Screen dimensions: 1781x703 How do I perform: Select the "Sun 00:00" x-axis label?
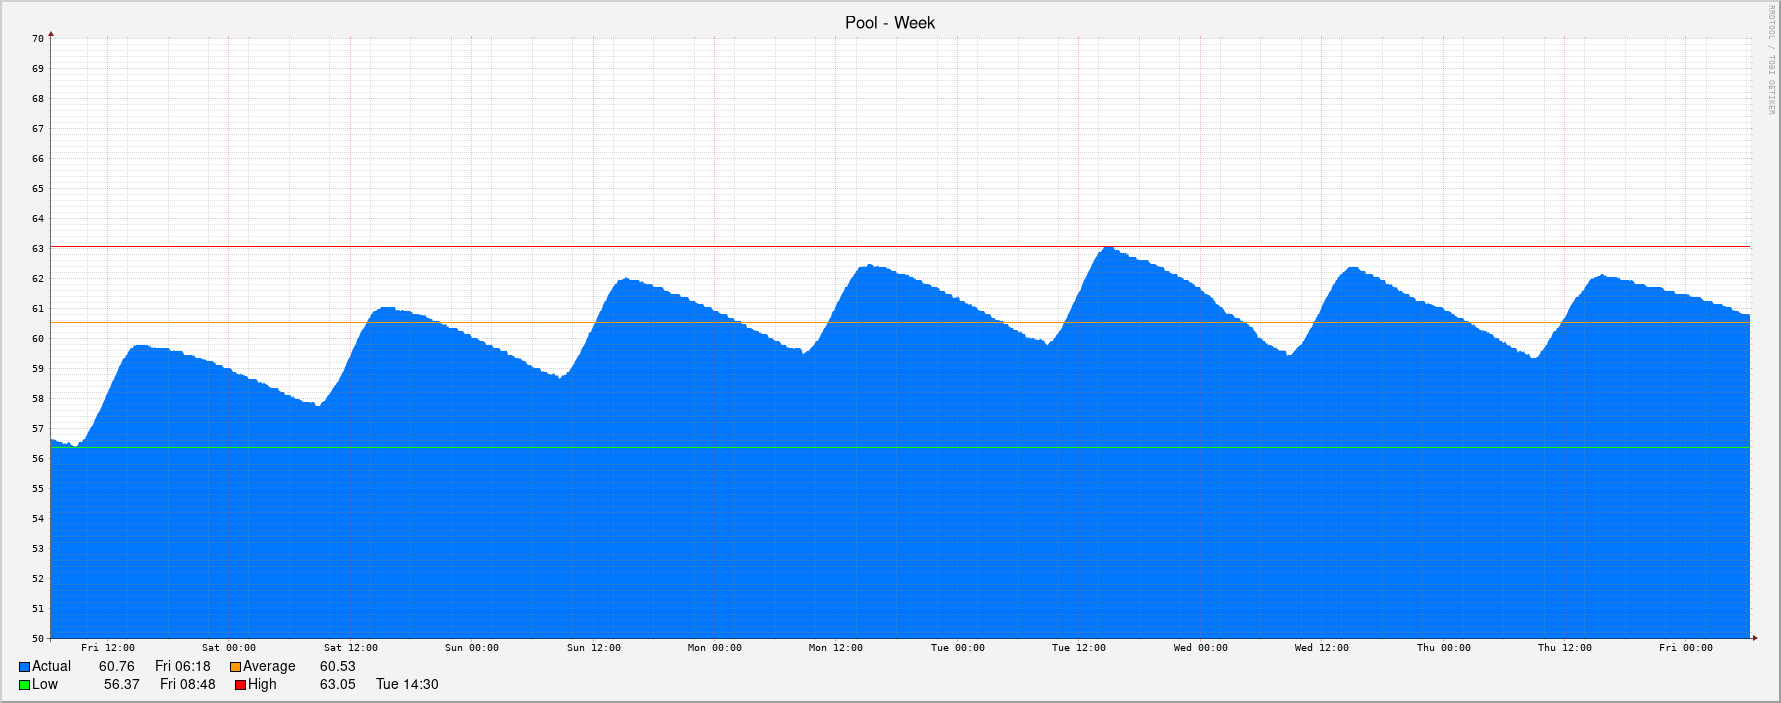point(472,648)
